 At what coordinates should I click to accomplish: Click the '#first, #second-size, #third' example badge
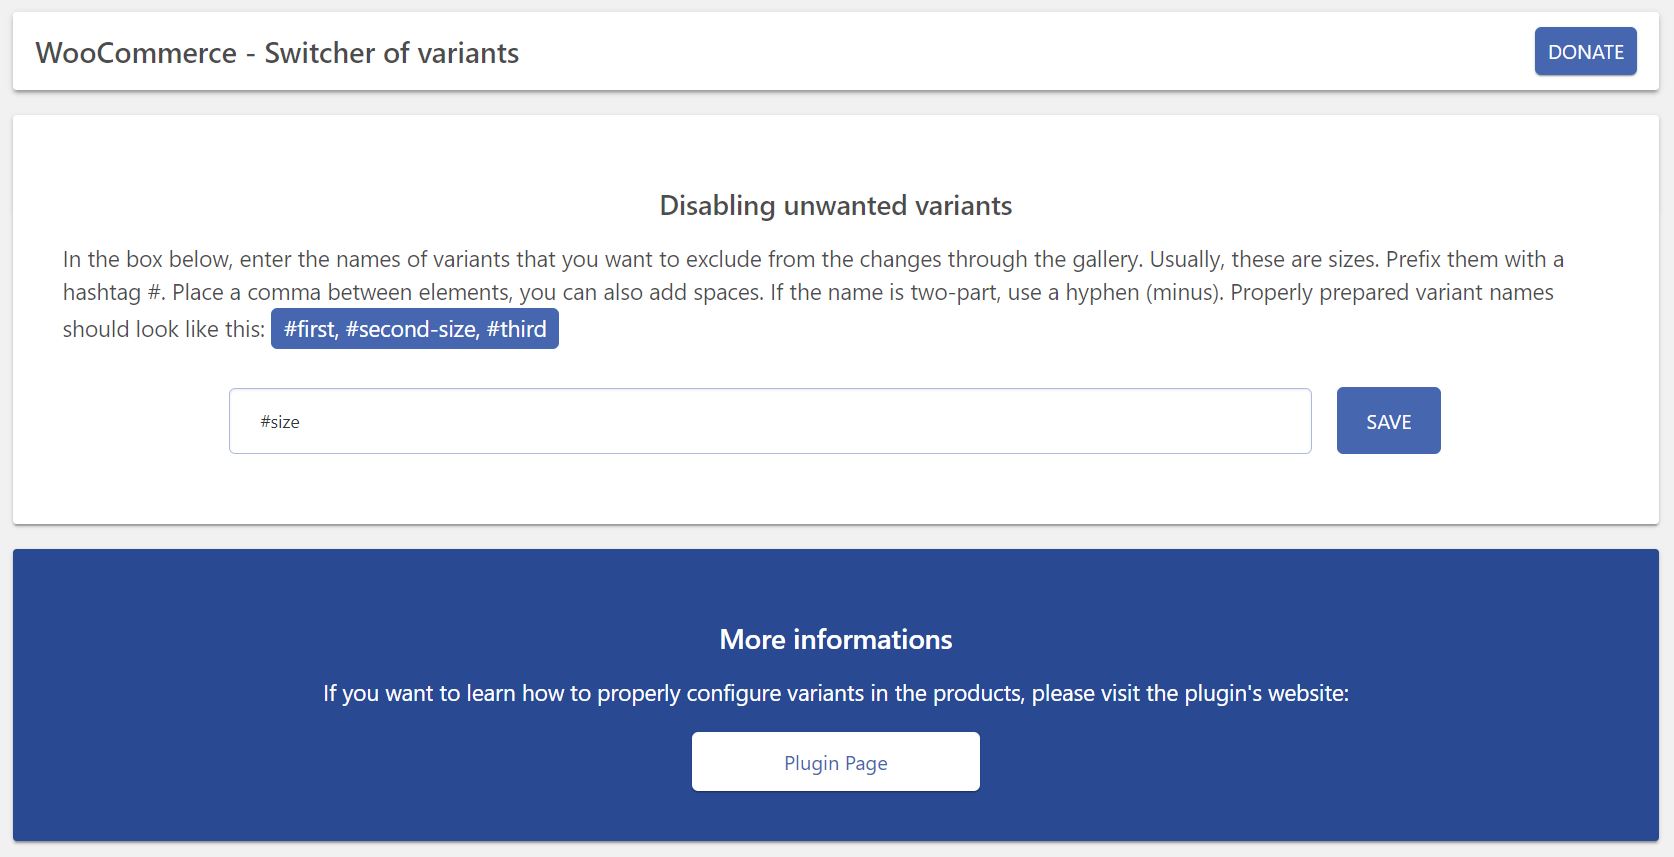415,329
